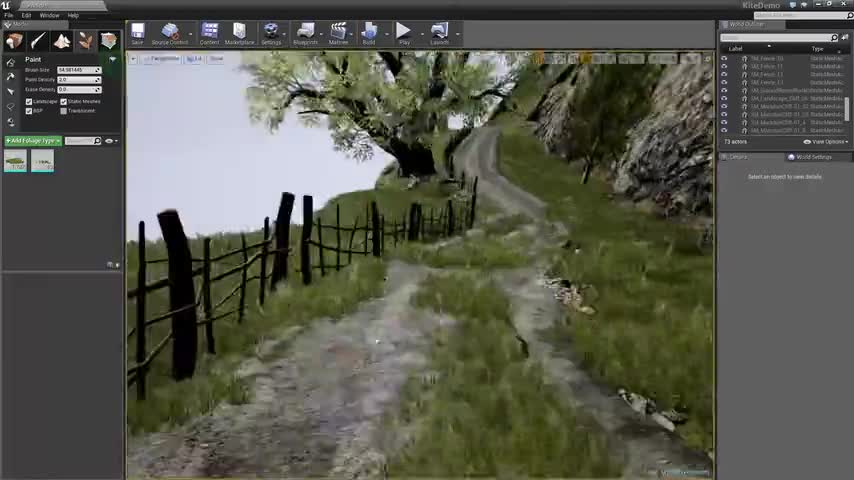The image size is (854, 480).
Task: Choose the foliage Lasso tool
Action: click(x=10, y=107)
